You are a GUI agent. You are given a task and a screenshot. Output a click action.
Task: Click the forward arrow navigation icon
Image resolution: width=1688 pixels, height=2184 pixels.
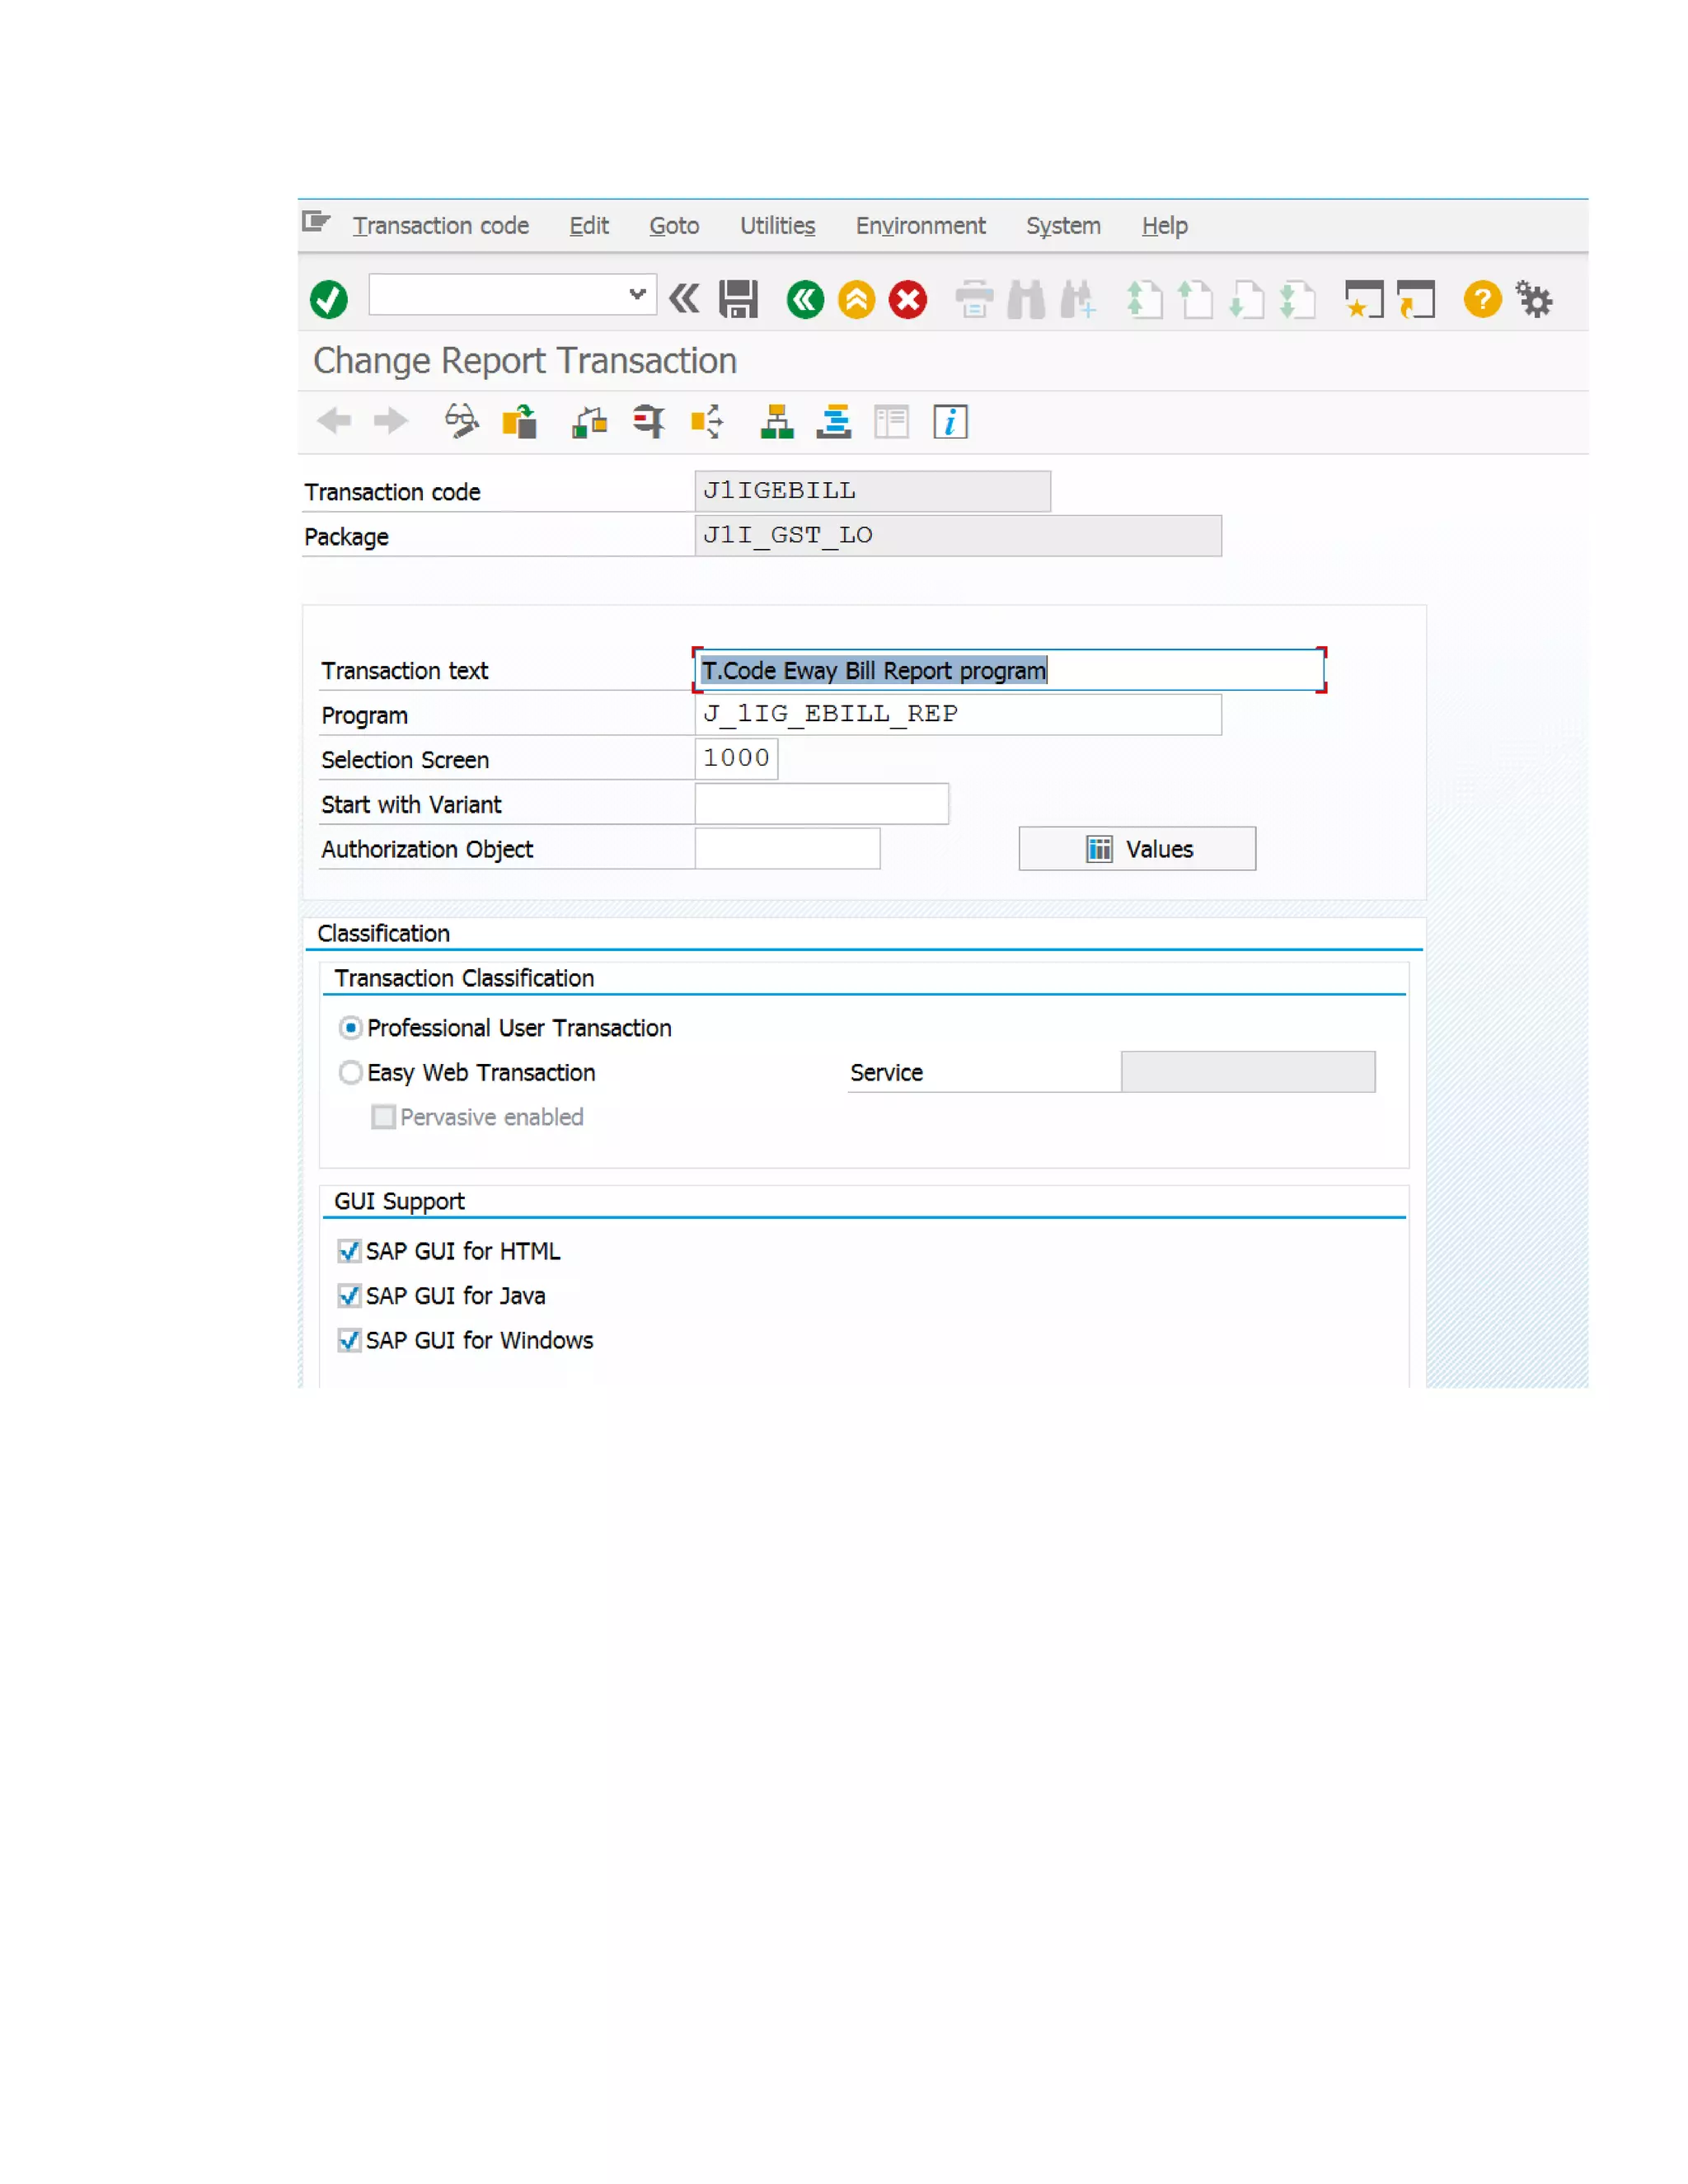click(390, 421)
